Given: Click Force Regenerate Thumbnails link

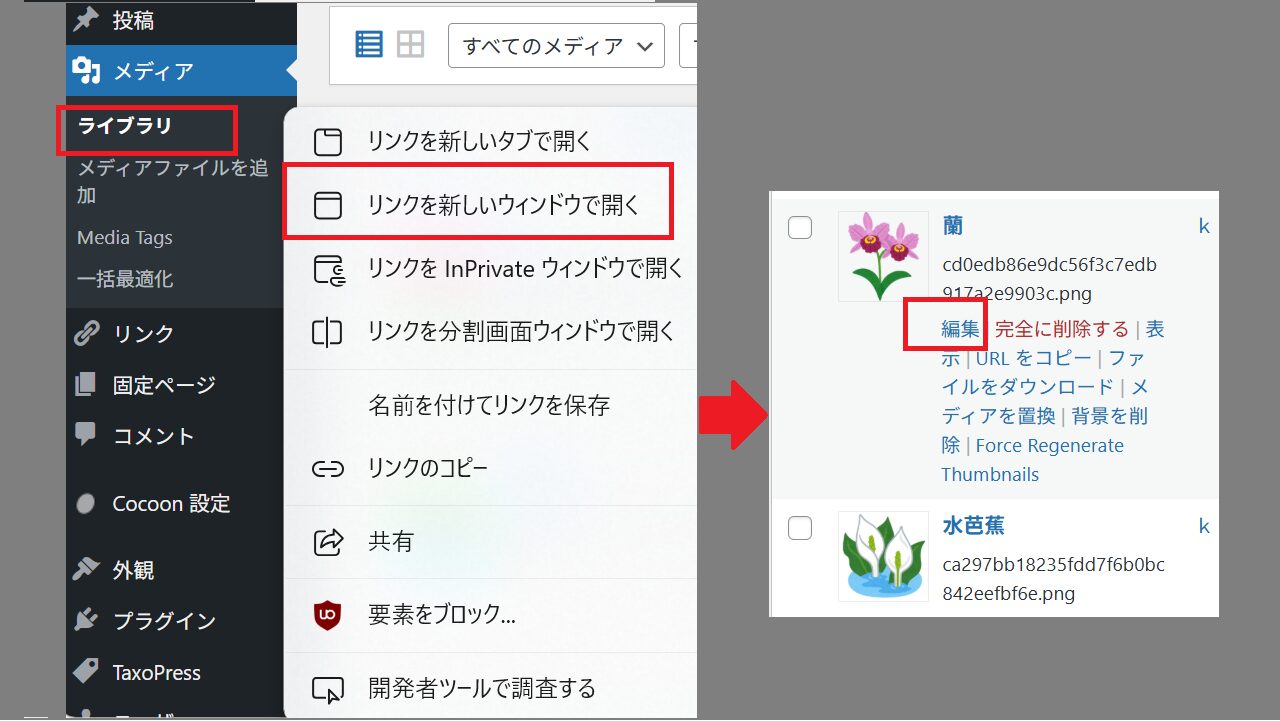Looking at the screenshot, I should click(1032, 460).
